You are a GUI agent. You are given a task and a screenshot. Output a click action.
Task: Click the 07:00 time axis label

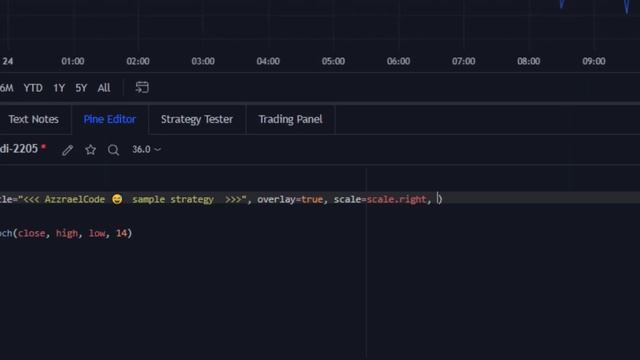pos(463,61)
